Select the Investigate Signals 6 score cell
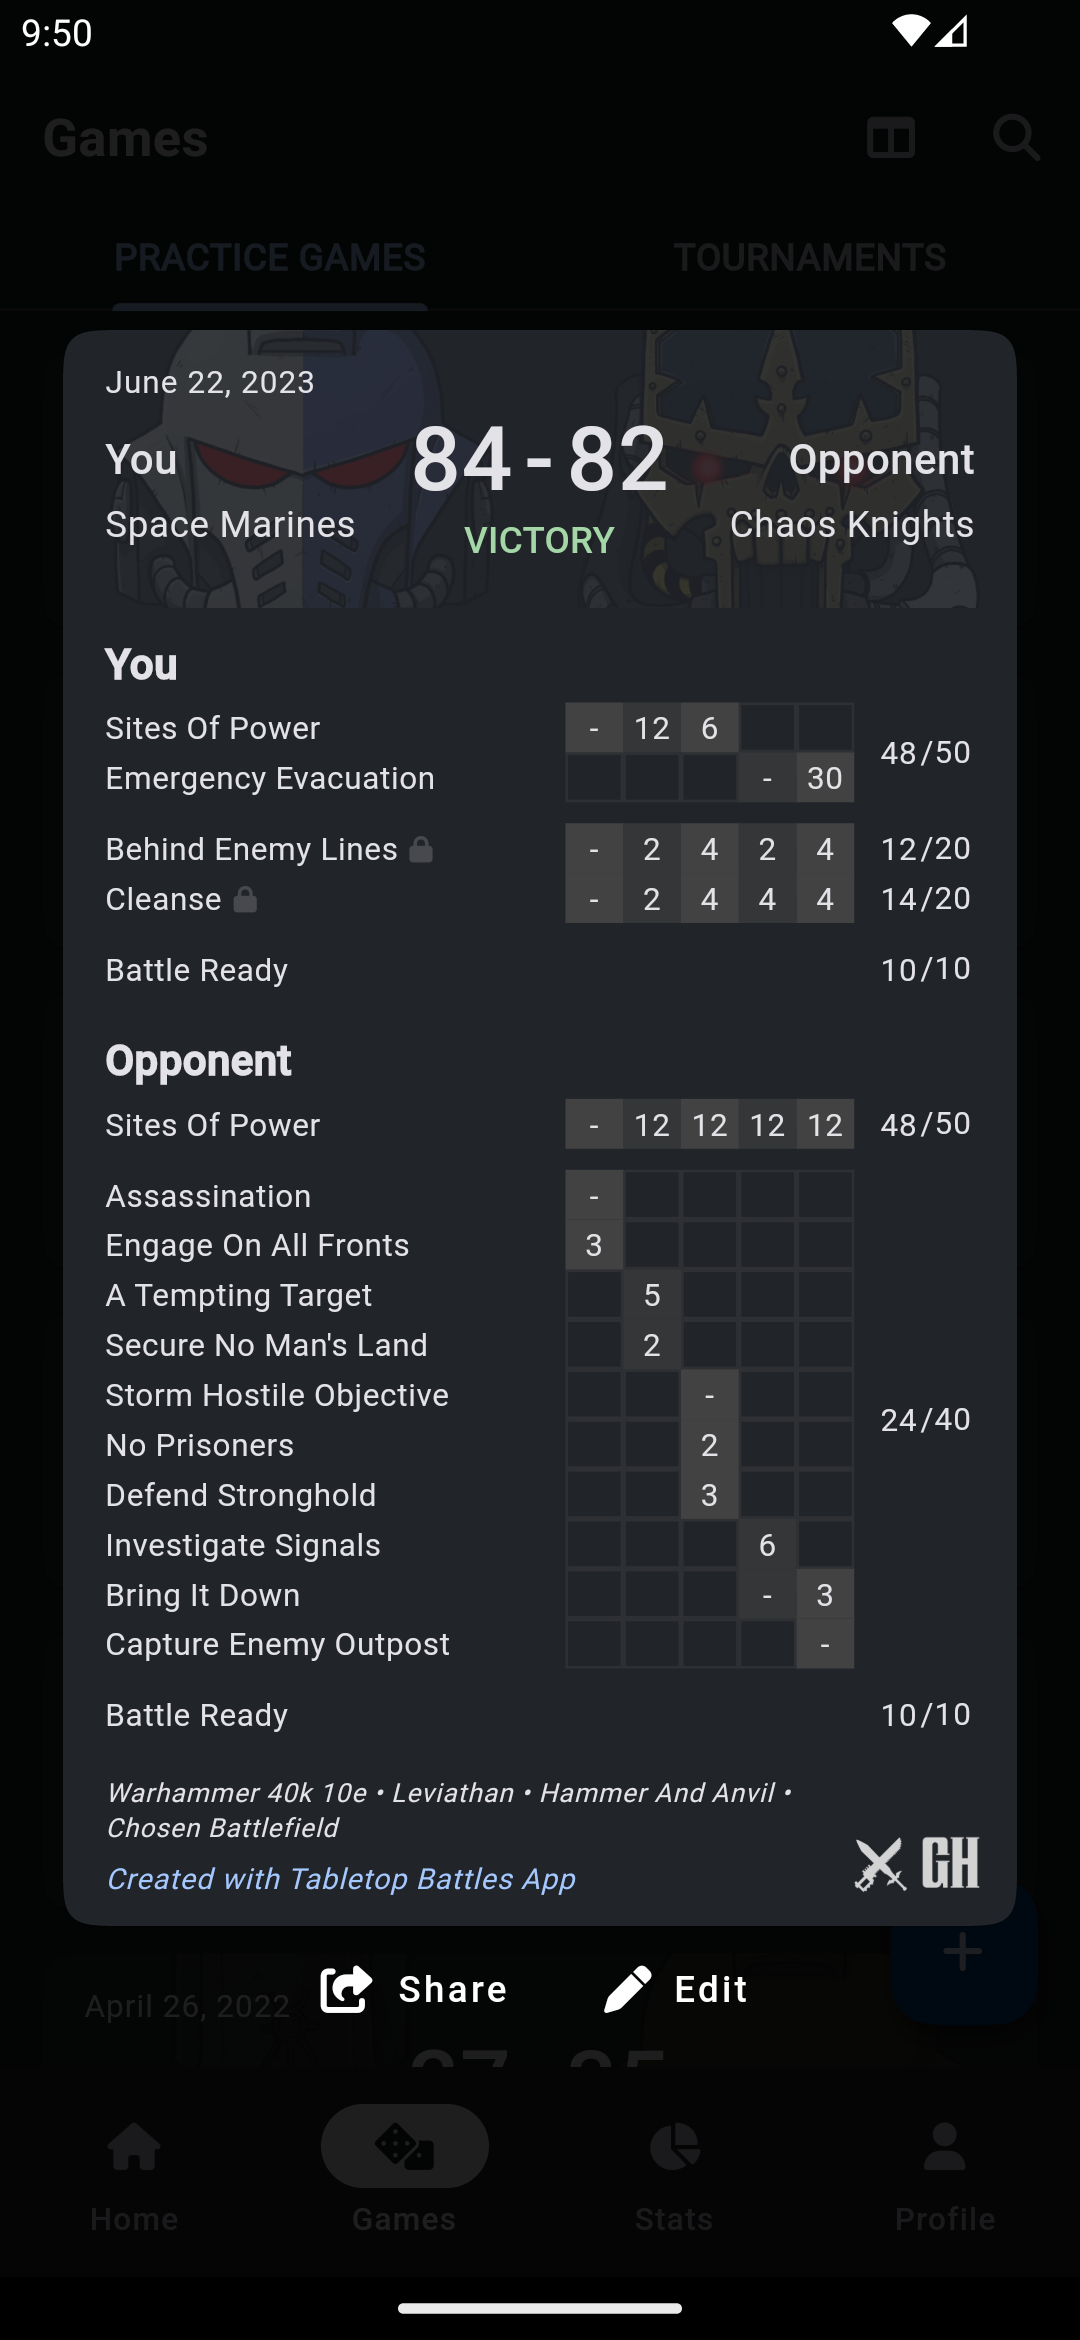 pos(767,1545)
